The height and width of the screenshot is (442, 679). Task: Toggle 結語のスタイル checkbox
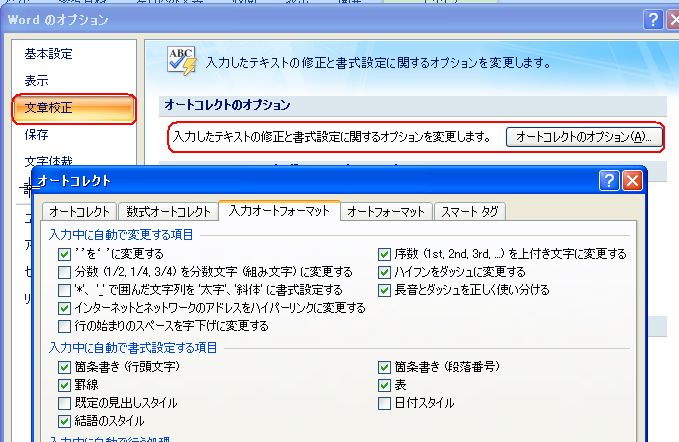pos(64,421)
